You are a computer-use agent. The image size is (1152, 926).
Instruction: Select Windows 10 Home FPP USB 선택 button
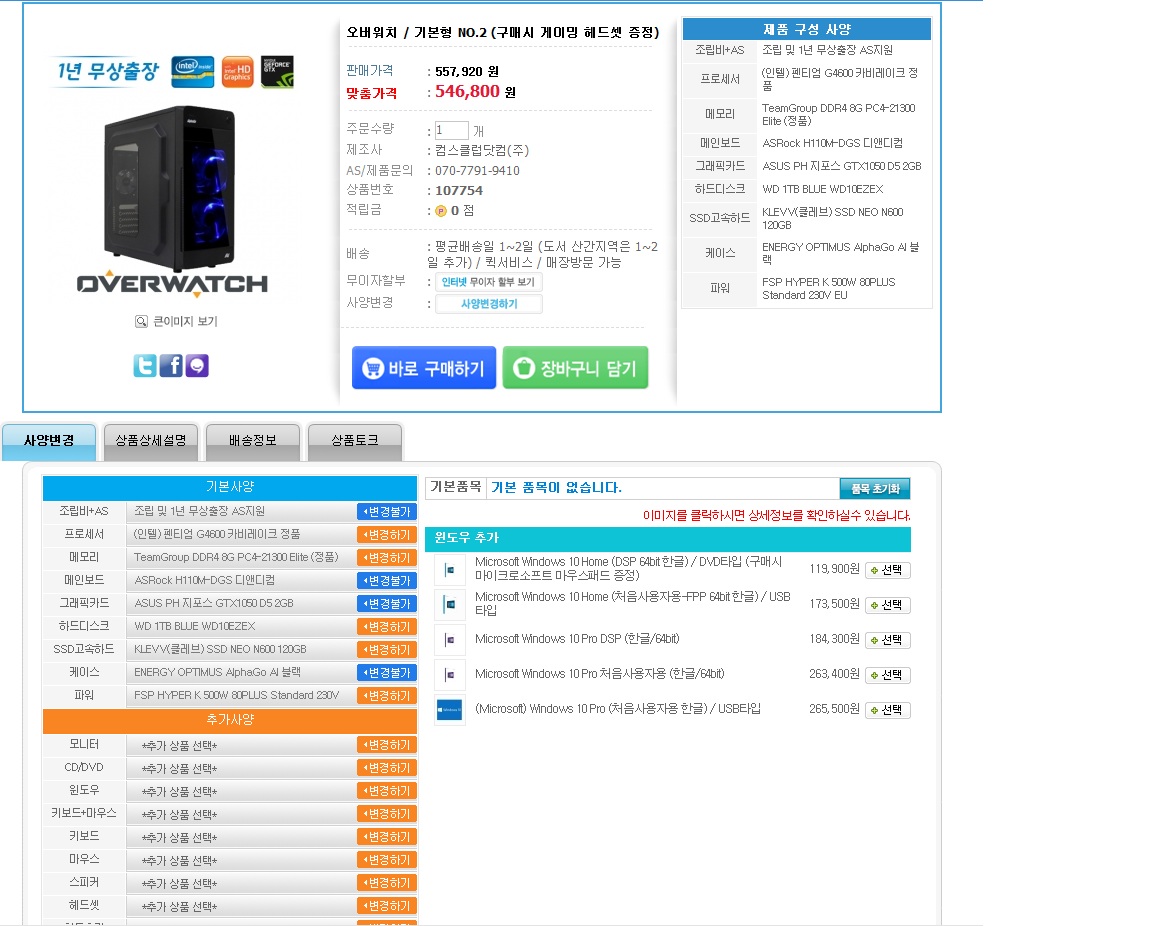pos(887,605)
